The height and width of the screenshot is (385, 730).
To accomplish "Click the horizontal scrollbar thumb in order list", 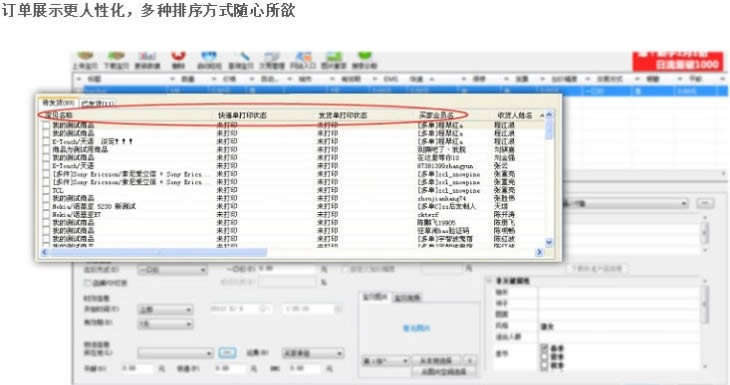I will [x=158, y=252].
